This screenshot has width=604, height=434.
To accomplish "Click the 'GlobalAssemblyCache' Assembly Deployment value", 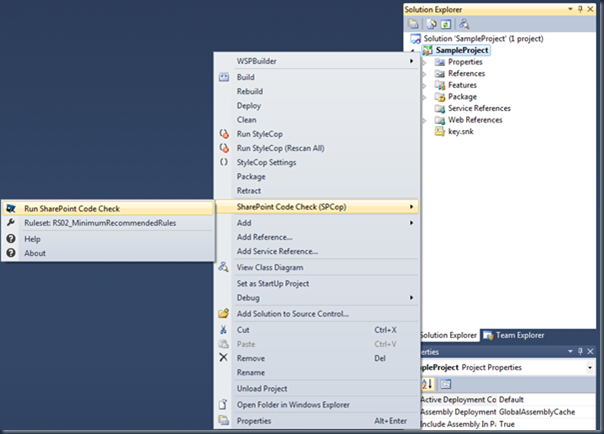I will 537,412.
